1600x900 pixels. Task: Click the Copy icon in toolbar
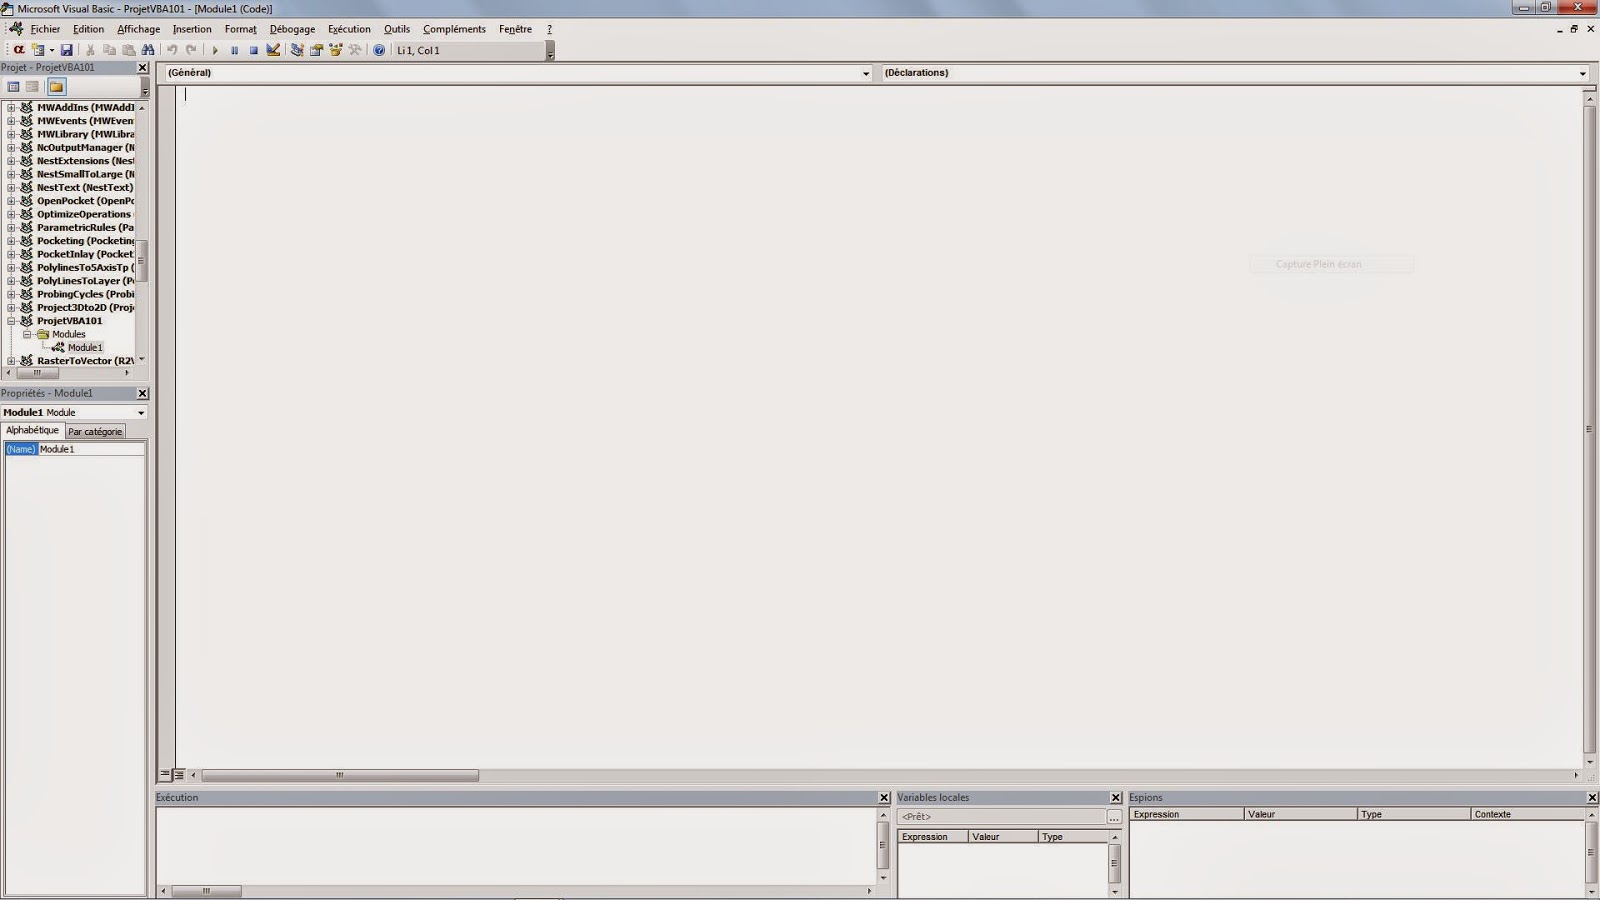pyautogui.click(x=109, y=50)
